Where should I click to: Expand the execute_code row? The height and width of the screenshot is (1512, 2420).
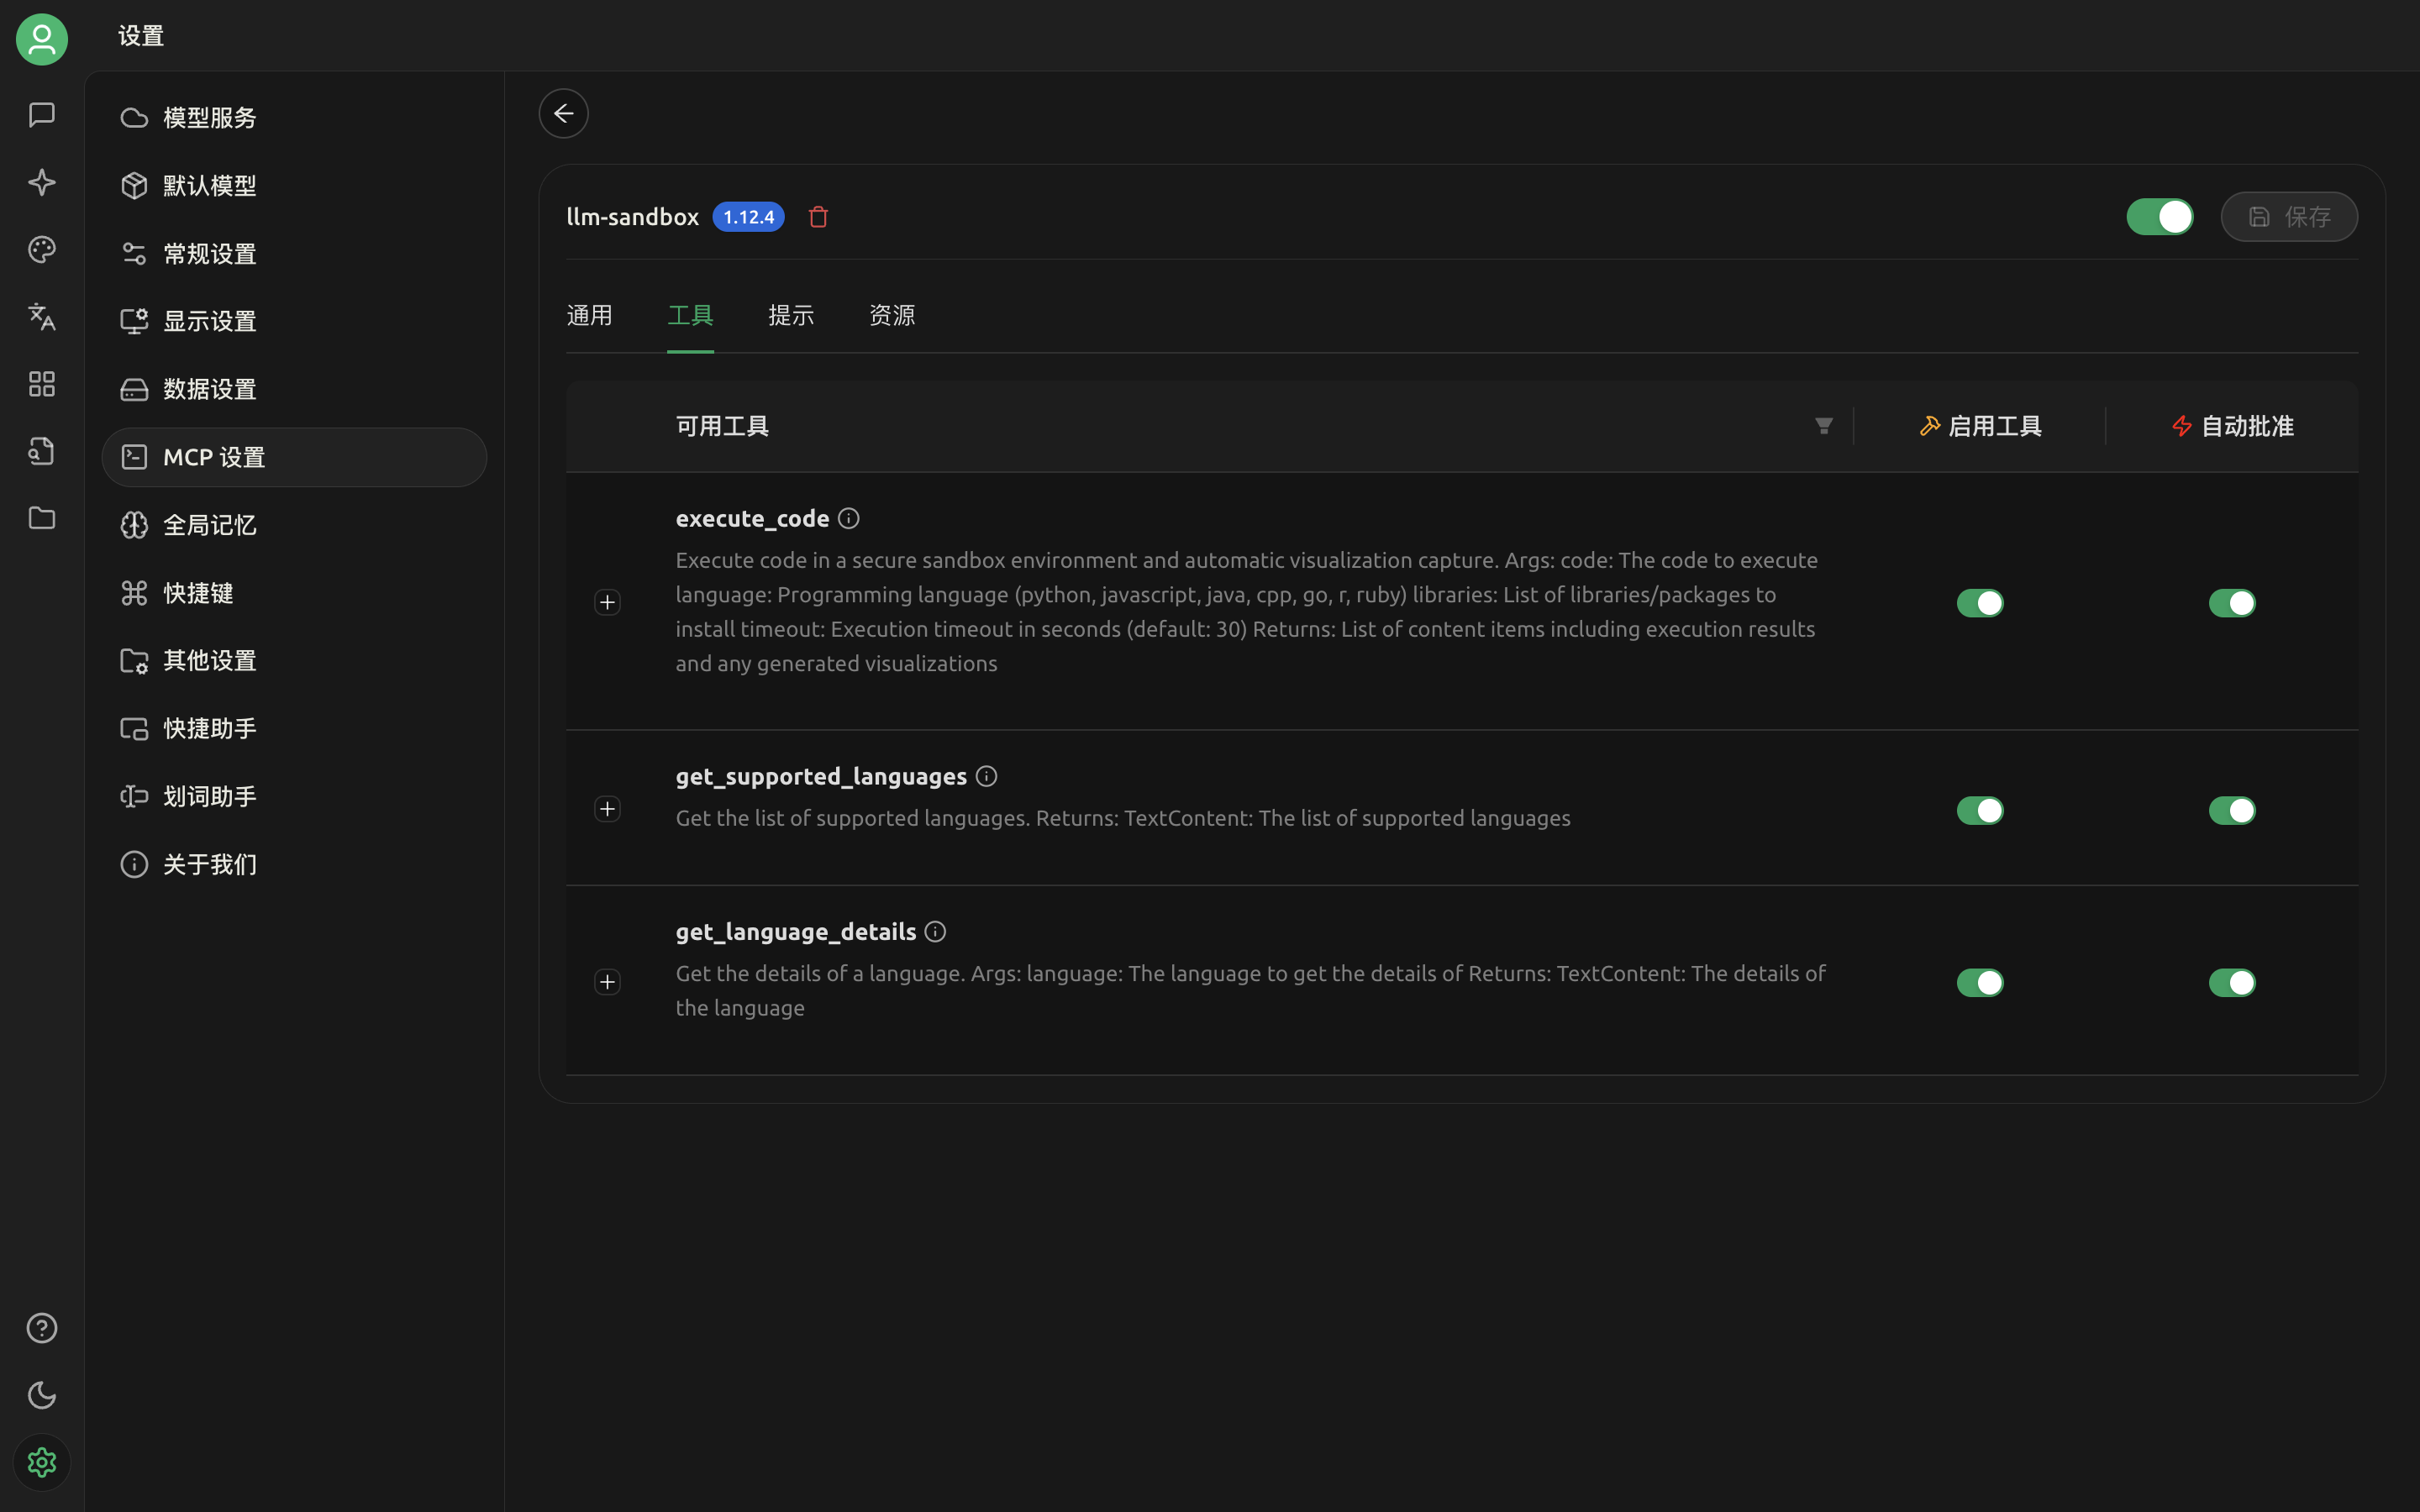tap(607, 602)
